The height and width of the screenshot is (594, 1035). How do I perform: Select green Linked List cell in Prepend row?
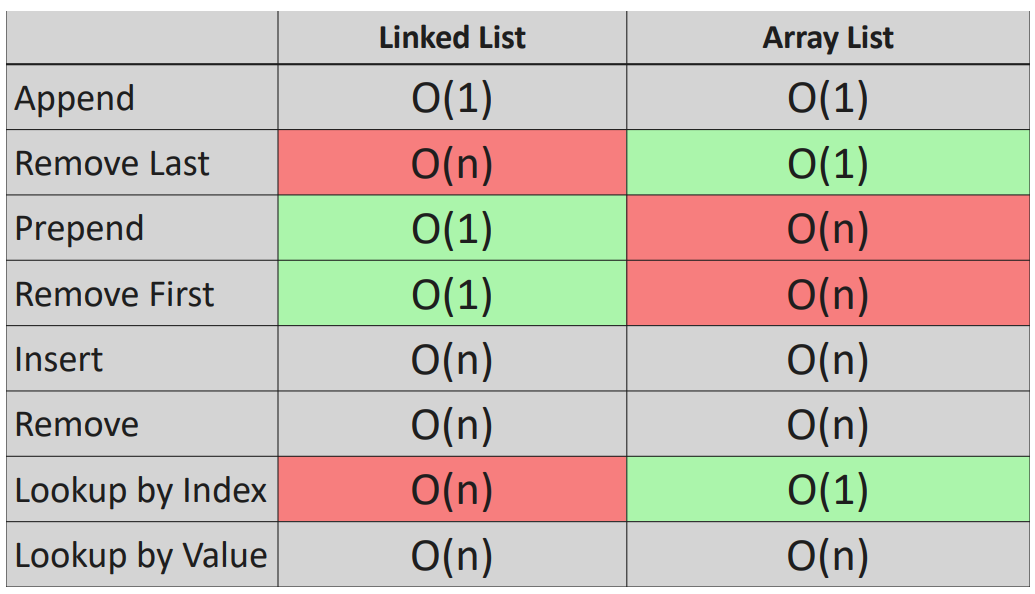pos(452,229)
